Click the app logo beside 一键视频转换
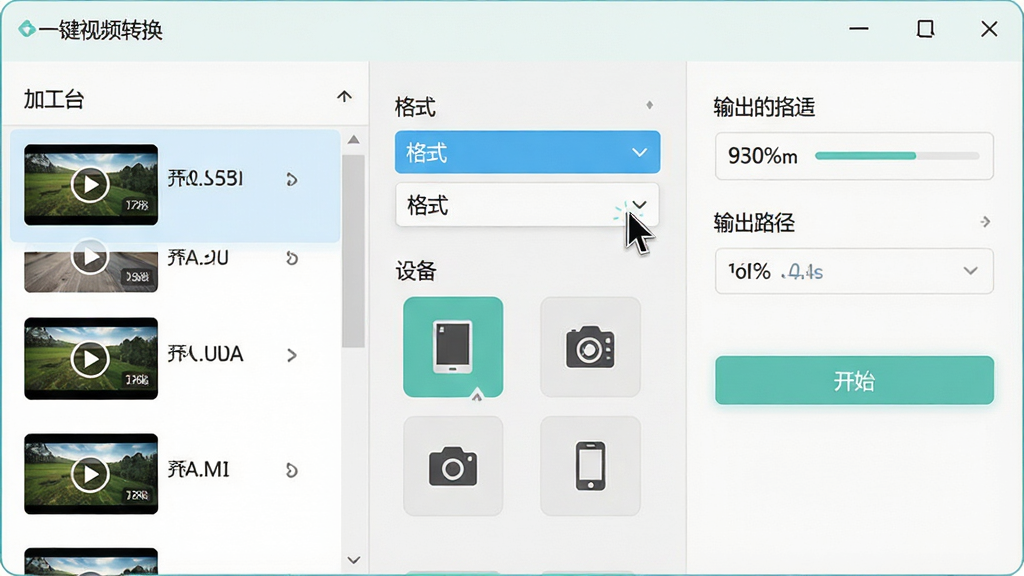The image size is (1024, 576). coord(27,29)
